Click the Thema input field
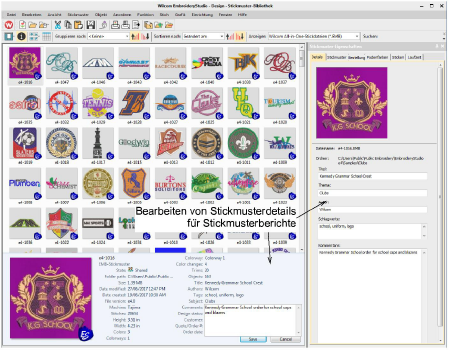Image resolution: width=455 pixels, height=360 pixels. (372, 193)
